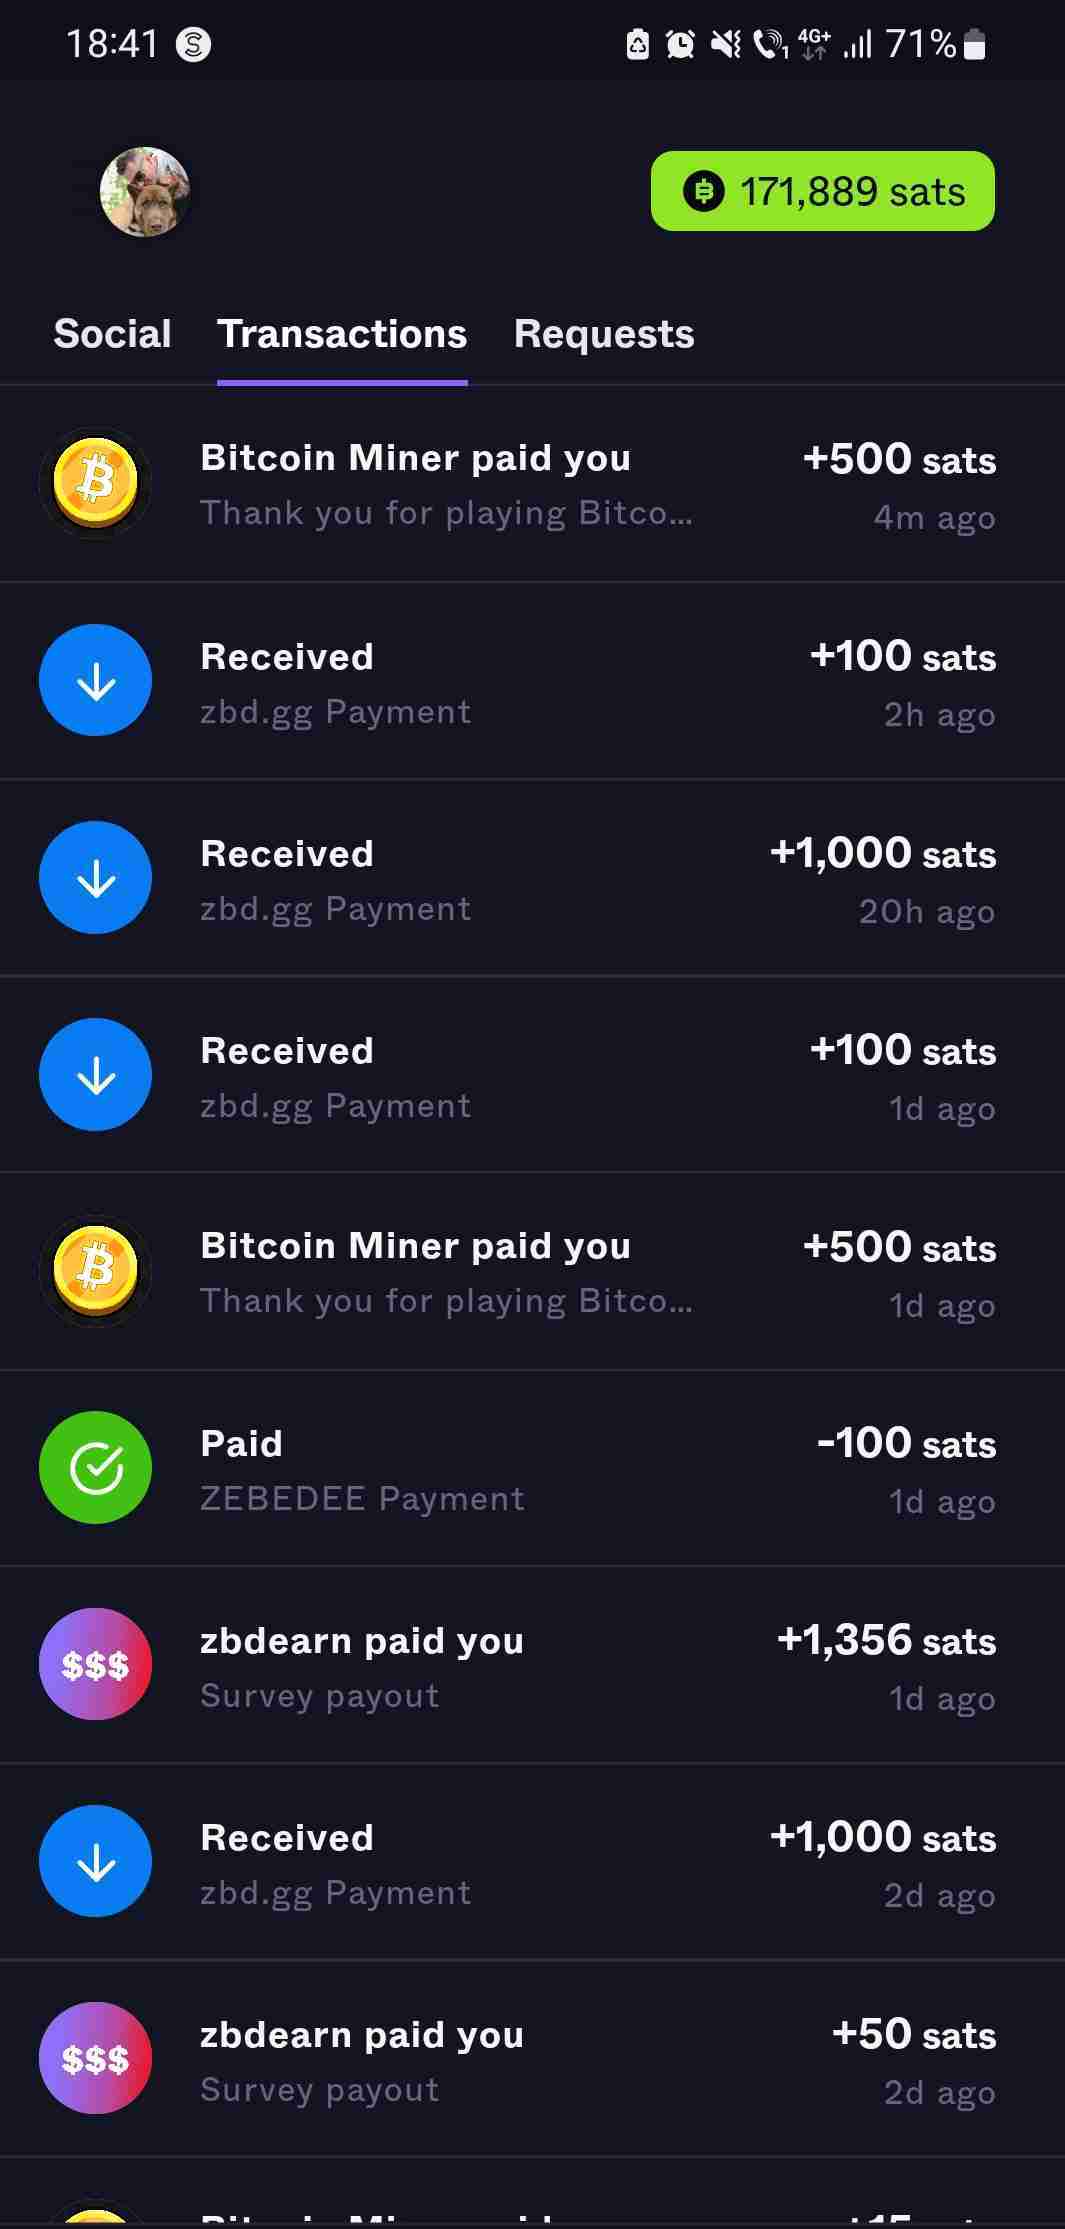Tap the blue received arrow icon from 20h ago

coord(95,878)
